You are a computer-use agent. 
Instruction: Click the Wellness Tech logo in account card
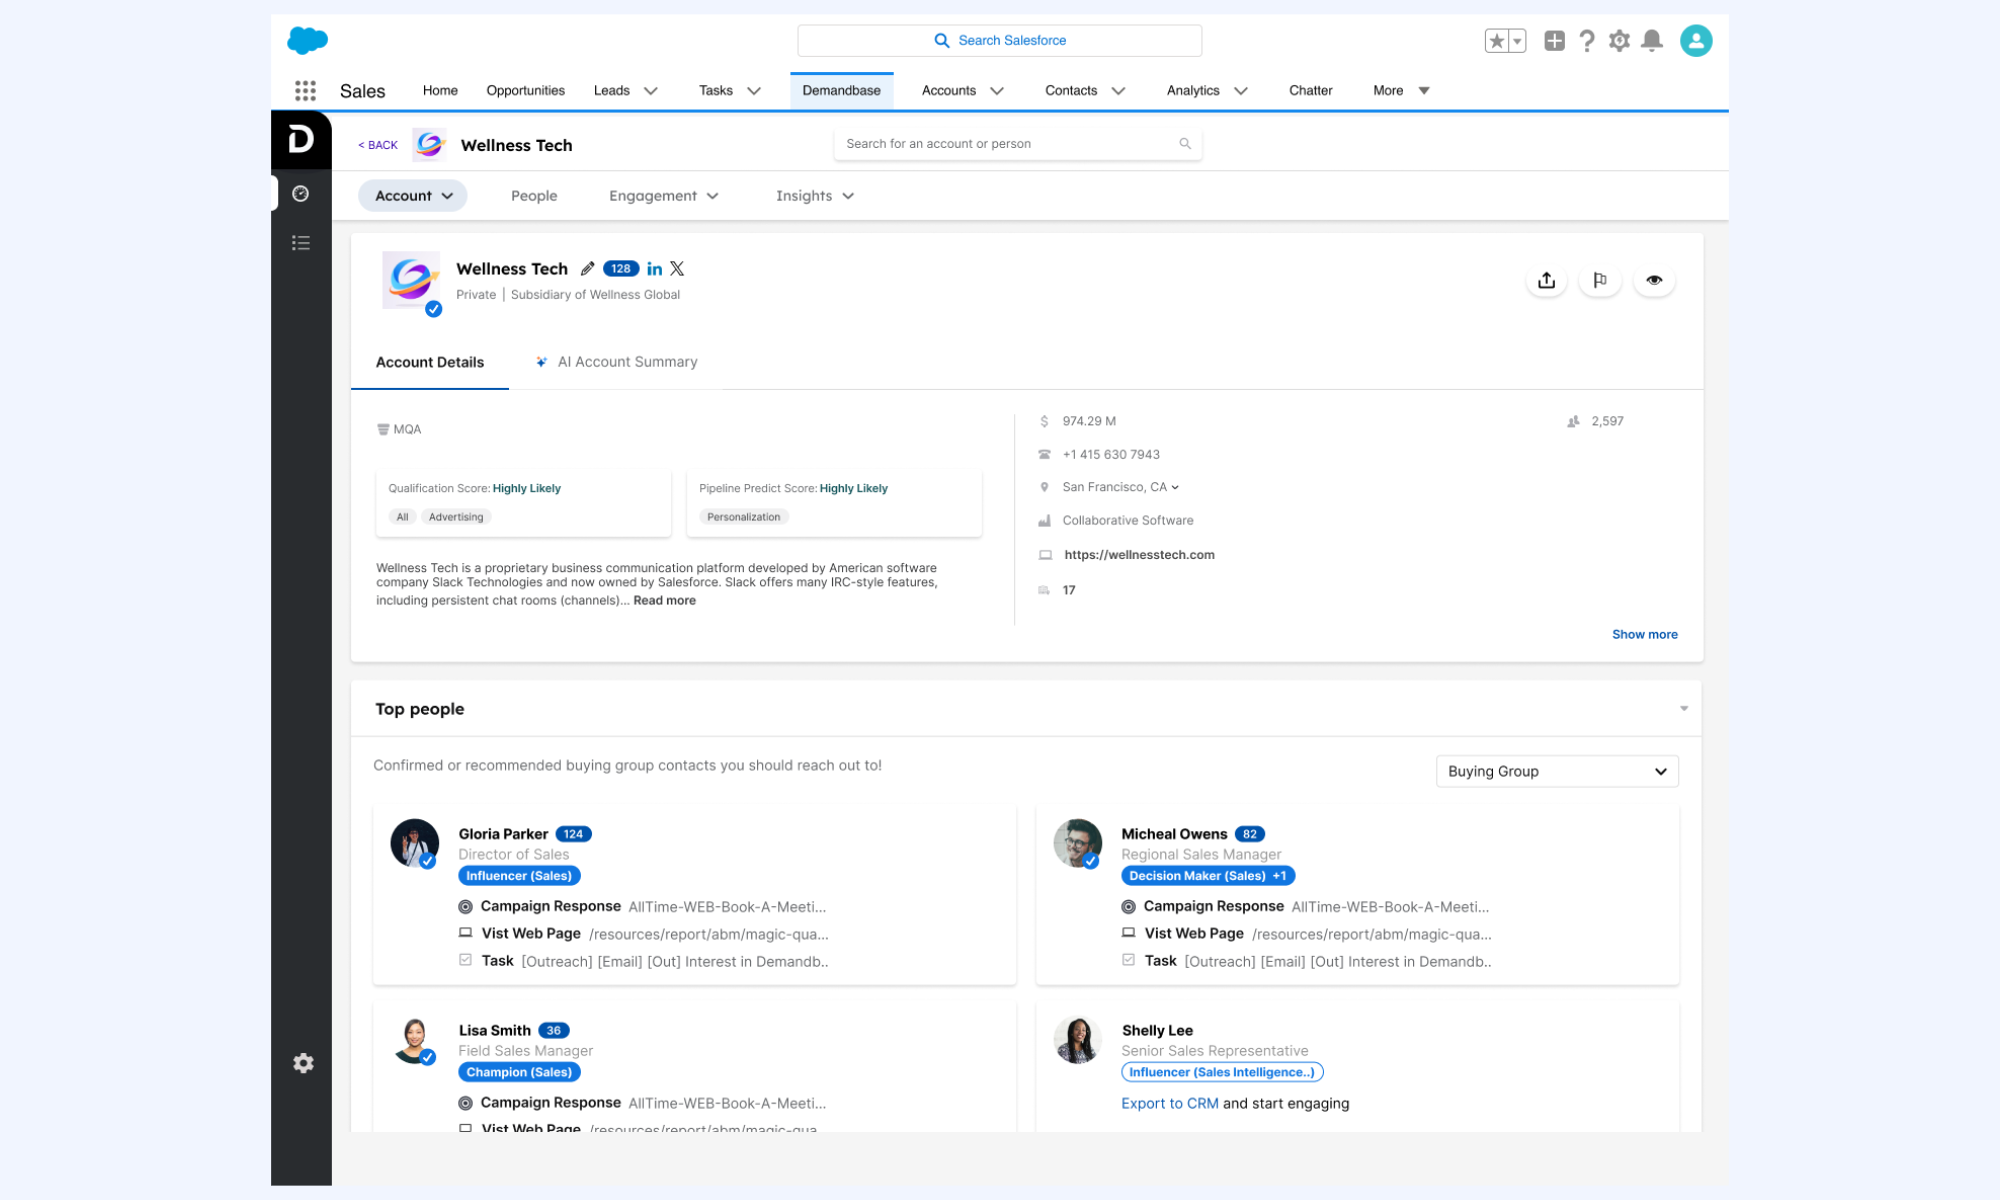click(411, 281)
